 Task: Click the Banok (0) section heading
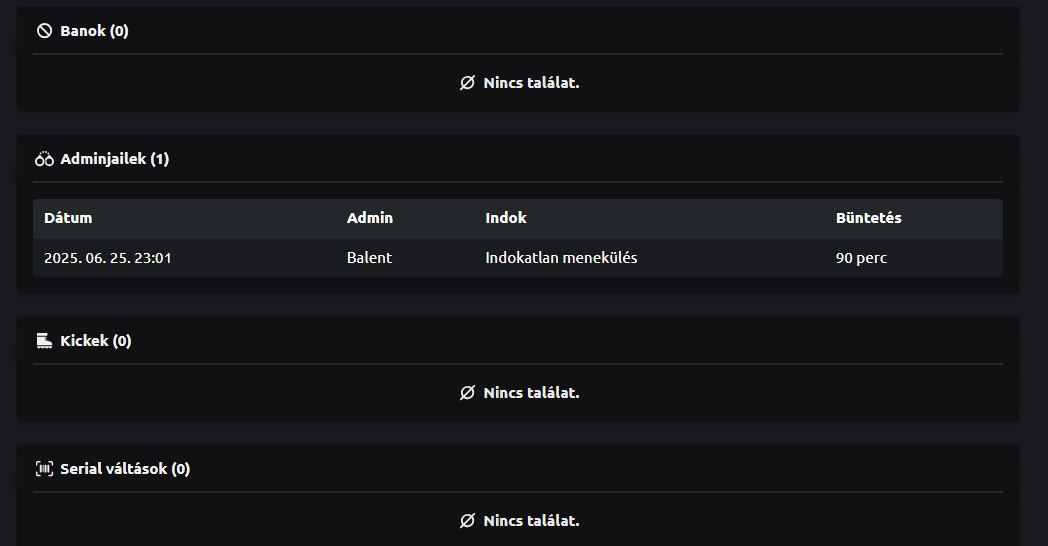94,31
